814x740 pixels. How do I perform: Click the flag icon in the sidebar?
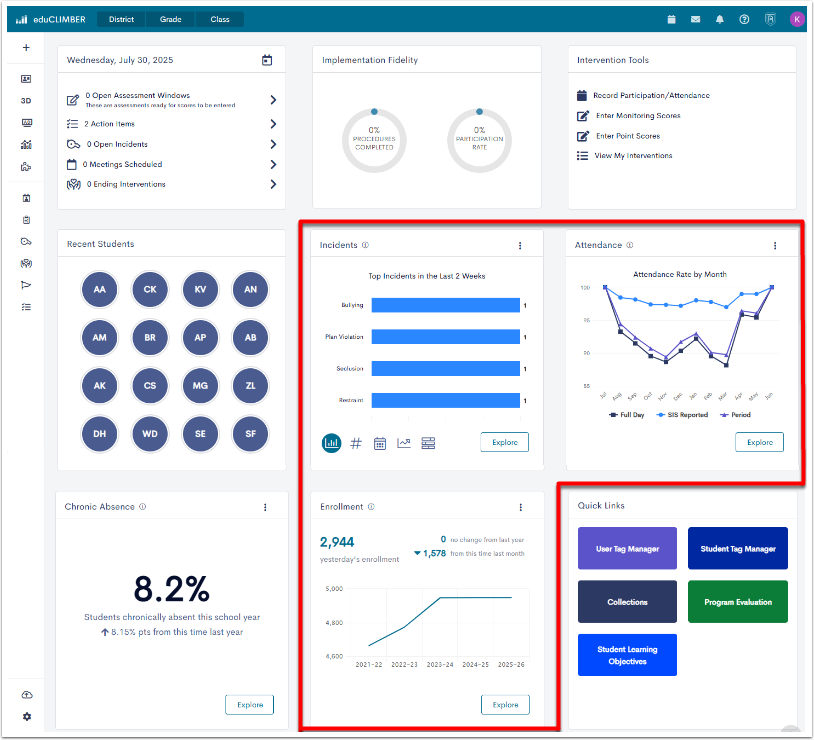pyautogui.click(x=26, y=285)
